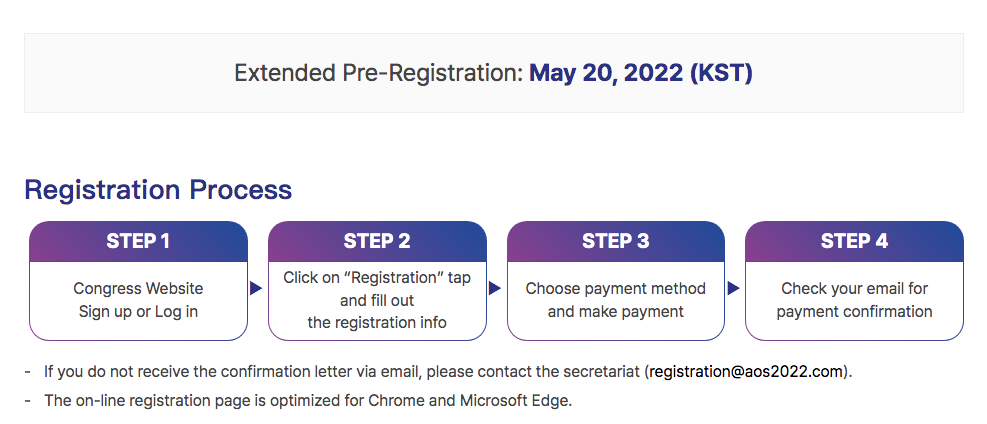Screen dimensions: 987x424
Task: Click the arrow between Step 2 and Step 3
Action: click(x=495, y=288)
